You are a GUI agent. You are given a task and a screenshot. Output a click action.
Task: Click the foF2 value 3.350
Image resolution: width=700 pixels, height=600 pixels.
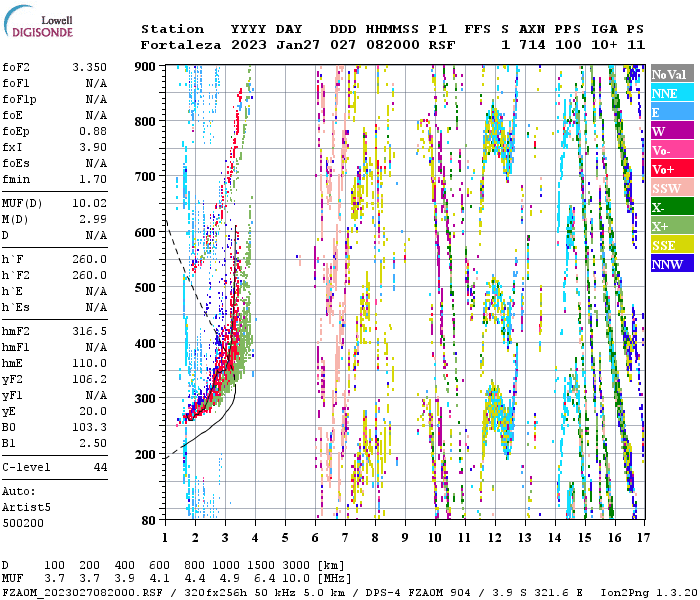[x=89, y=67]
